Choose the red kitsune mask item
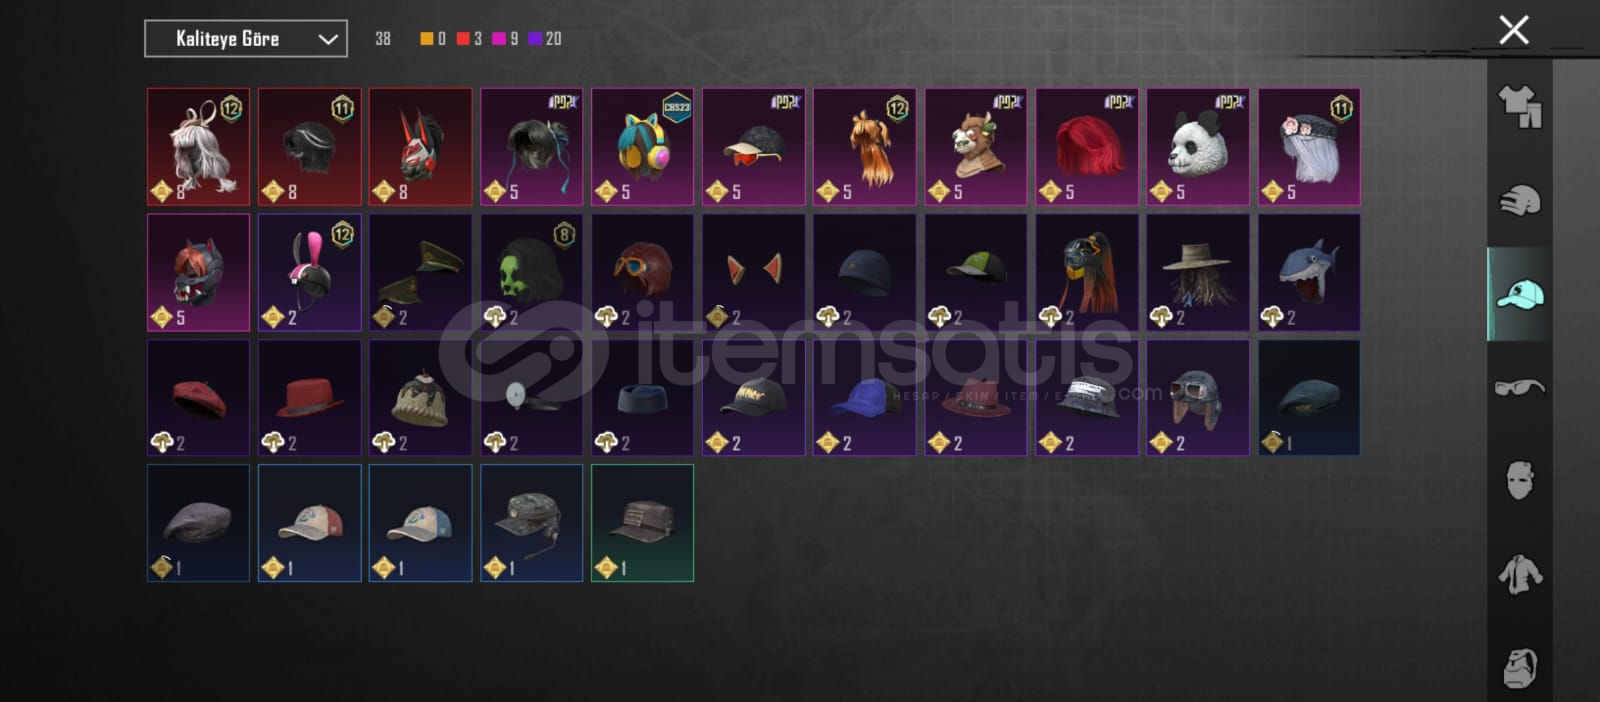The width and height of the screenshot is (1600, 702). pos(420,147)
